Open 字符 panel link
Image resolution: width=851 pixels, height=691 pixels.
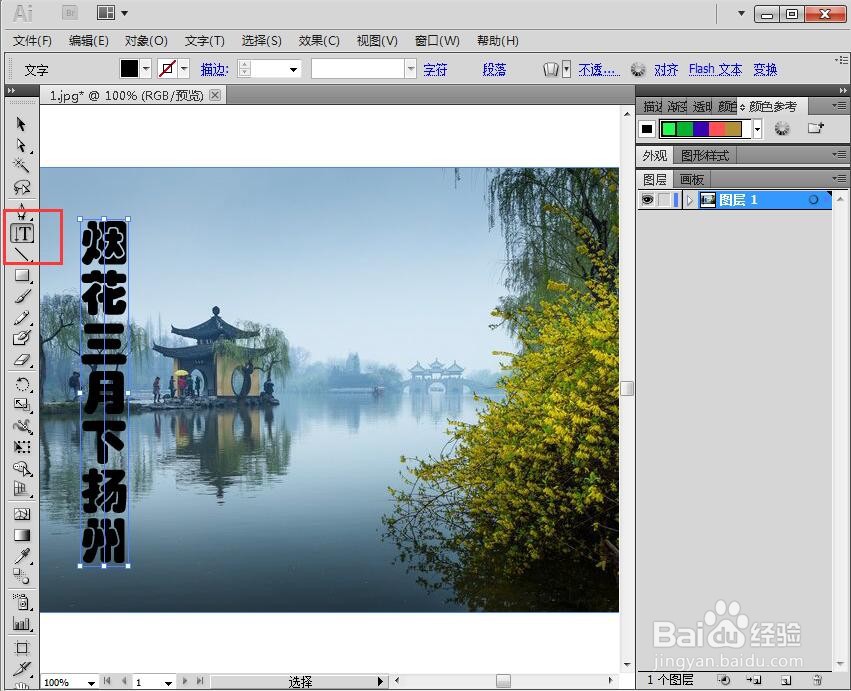(x=435, y=69)
